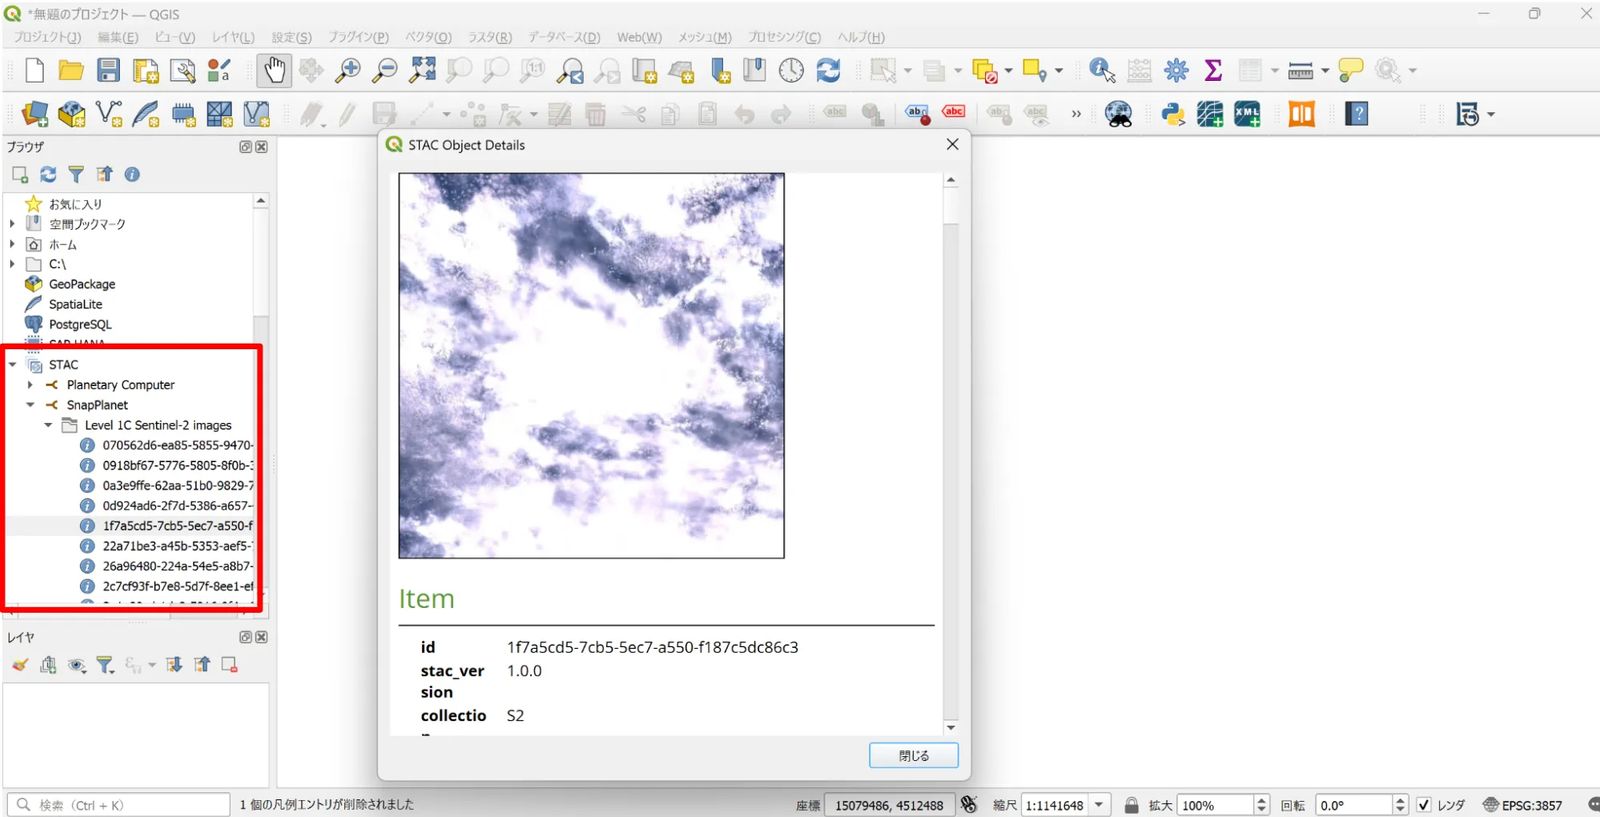Click the search locator input field
The height and width of the screenshot is (817, 1600).
119,805
